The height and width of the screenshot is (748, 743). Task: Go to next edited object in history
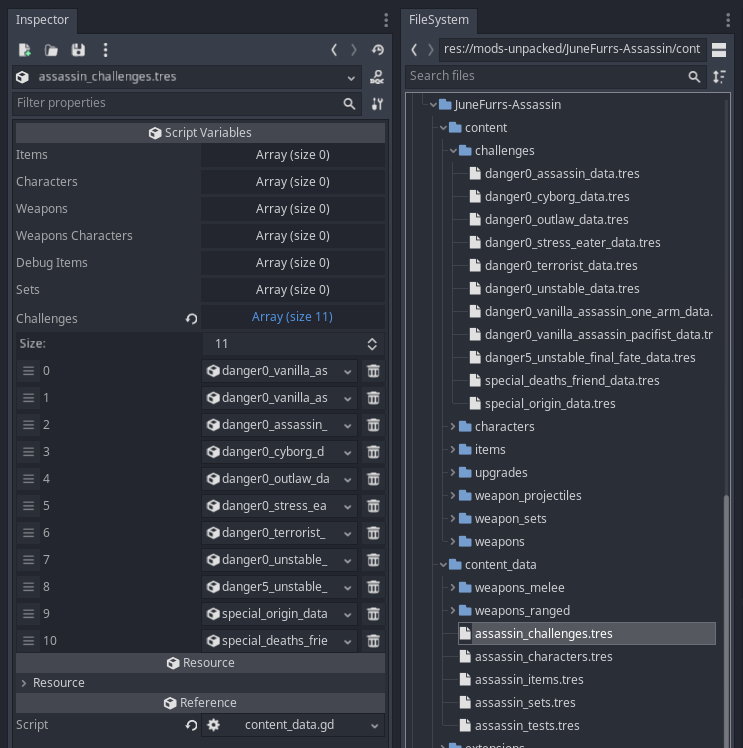point(354,50)
